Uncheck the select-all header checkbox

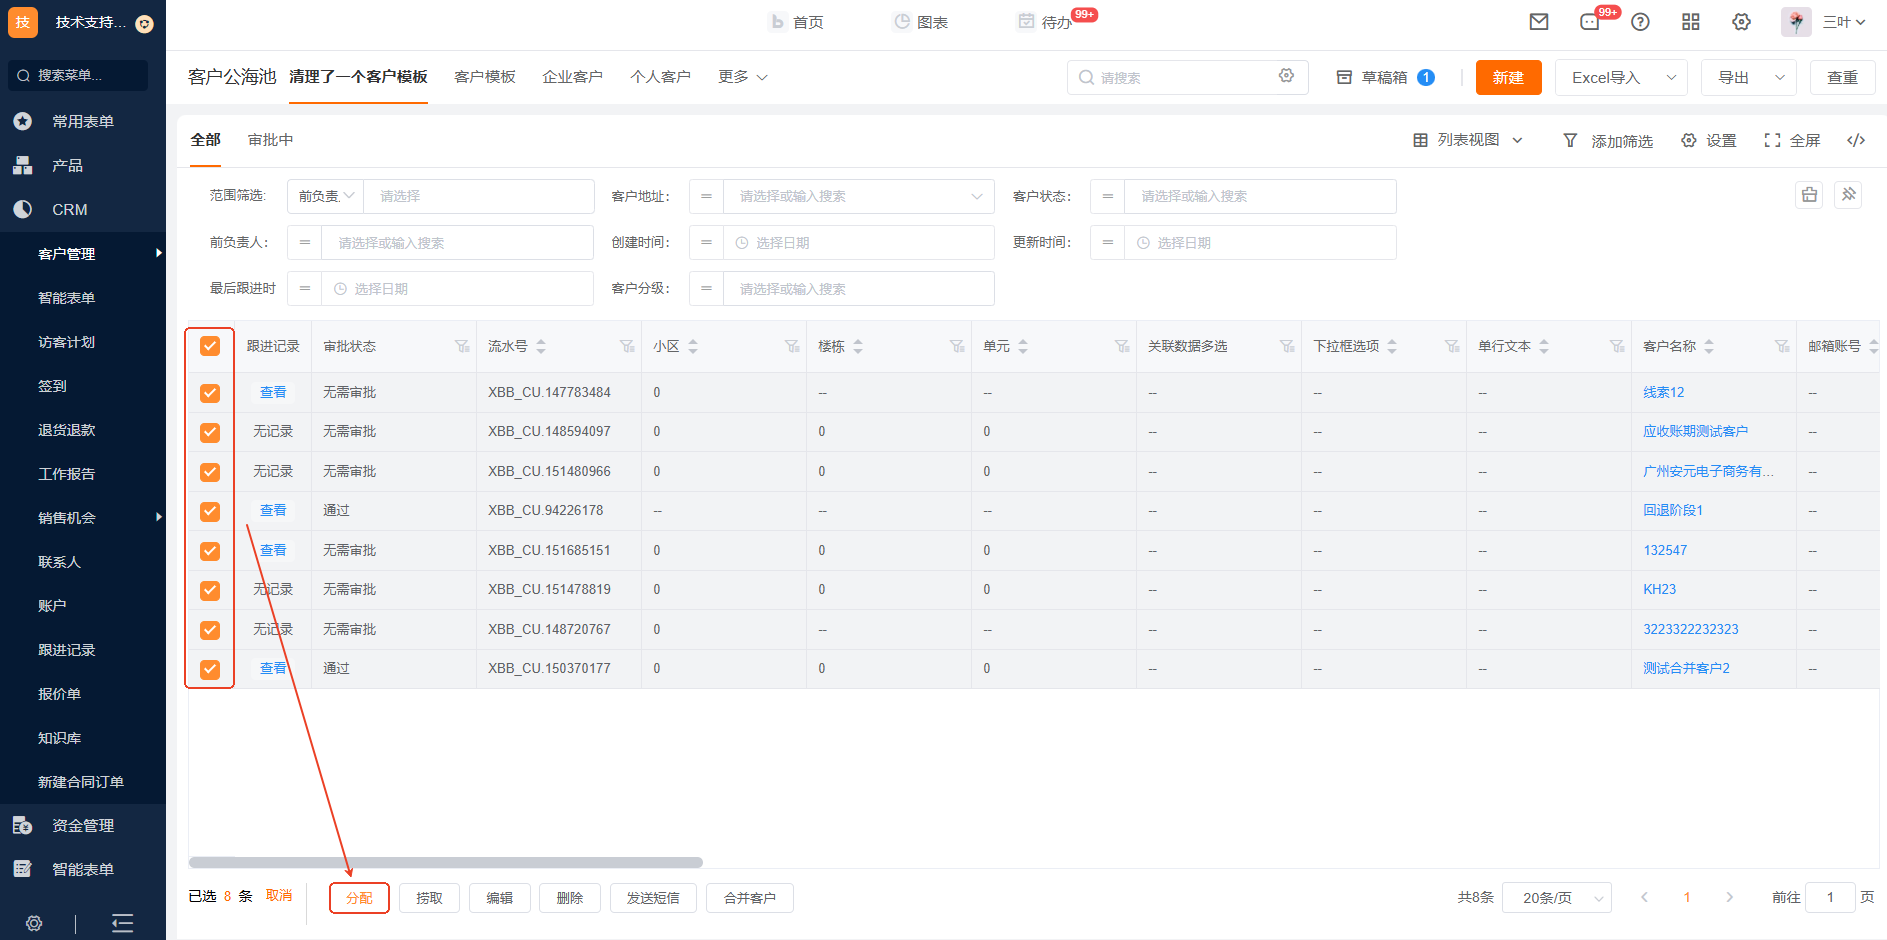point(210,346)
